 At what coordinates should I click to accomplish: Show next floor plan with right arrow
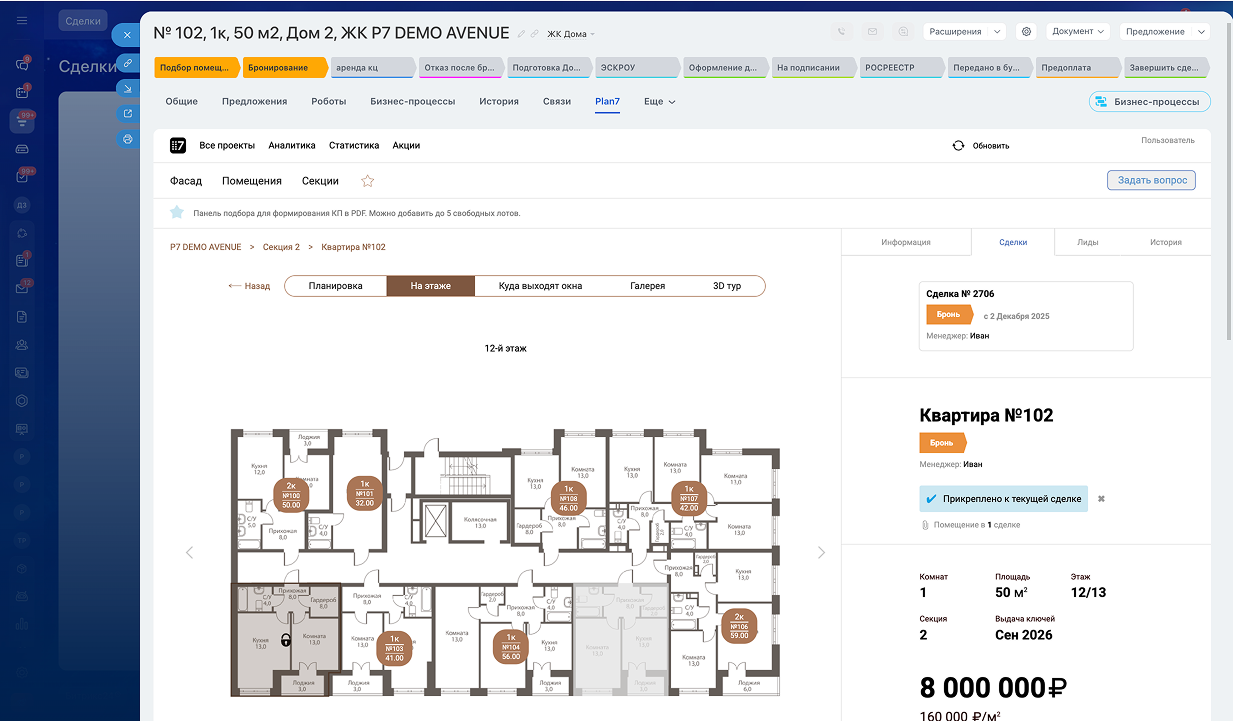pyautogui.click(x=822, y=552)
